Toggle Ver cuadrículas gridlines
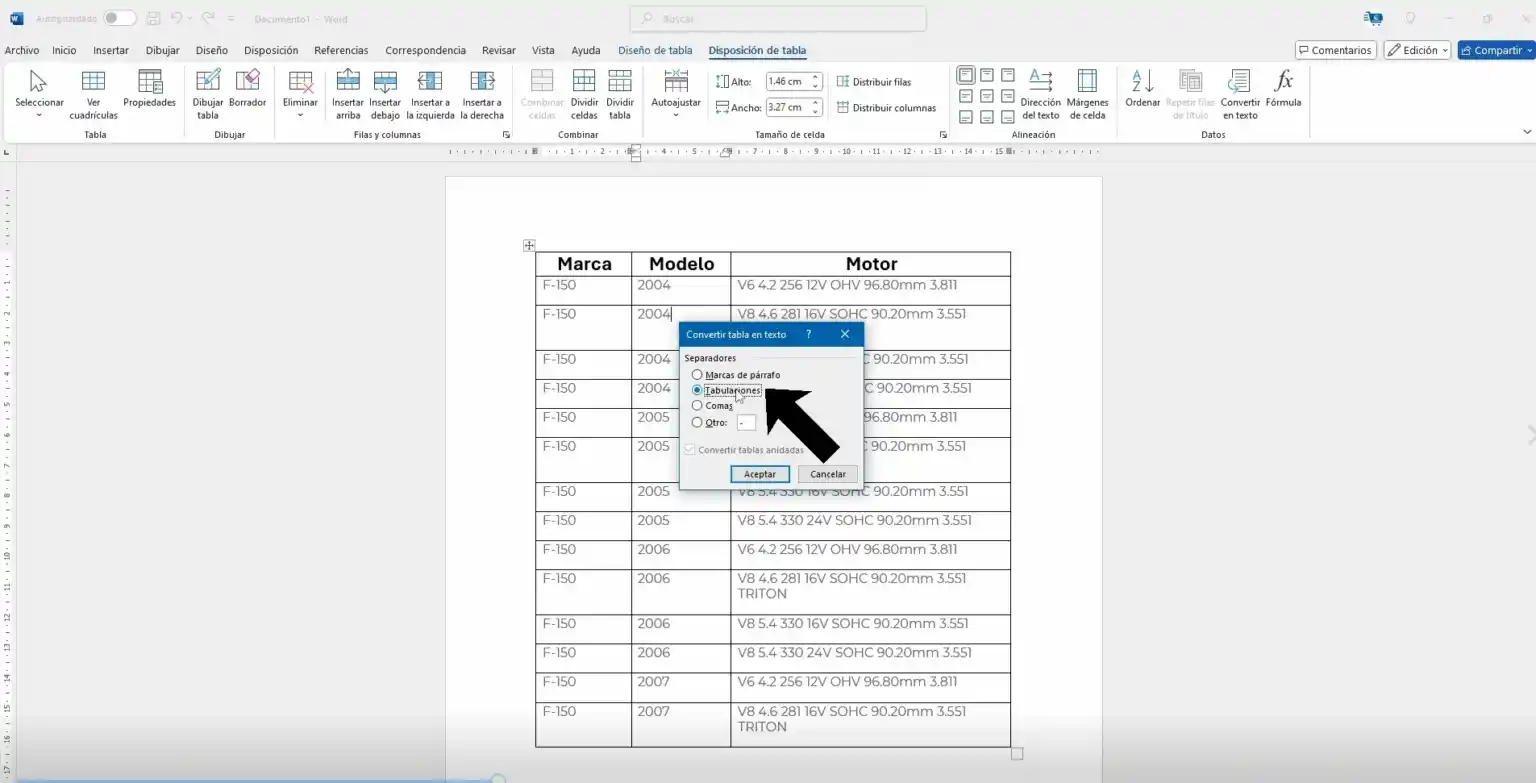 click(93, 95)
